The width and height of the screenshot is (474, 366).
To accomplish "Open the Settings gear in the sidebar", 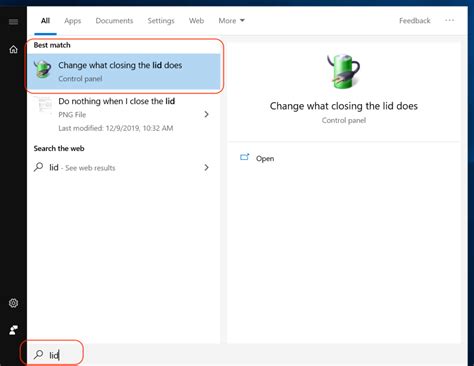I will 13,303.
